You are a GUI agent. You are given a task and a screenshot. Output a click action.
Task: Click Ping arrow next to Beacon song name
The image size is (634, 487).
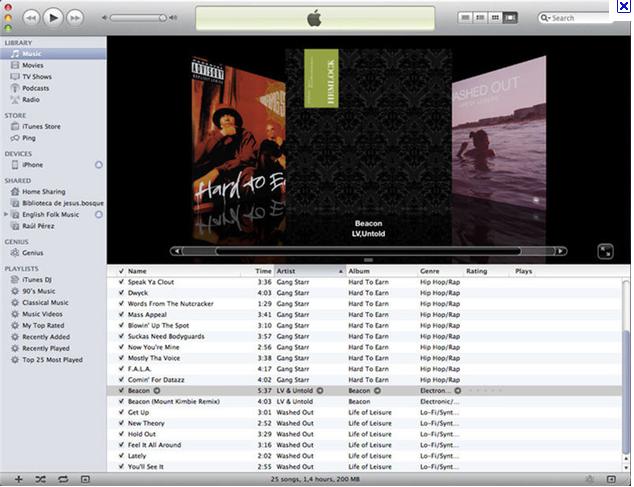click(x=157, y=391)
